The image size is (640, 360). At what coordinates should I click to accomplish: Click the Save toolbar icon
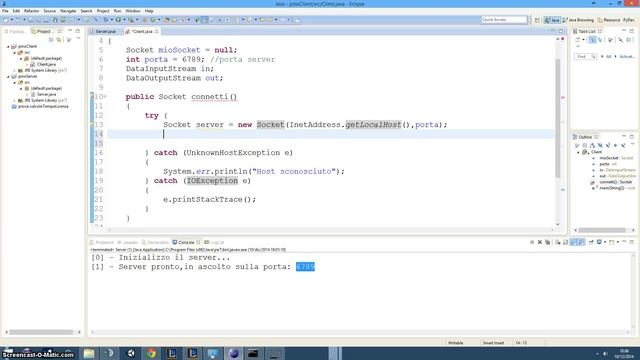click(30, 20)
